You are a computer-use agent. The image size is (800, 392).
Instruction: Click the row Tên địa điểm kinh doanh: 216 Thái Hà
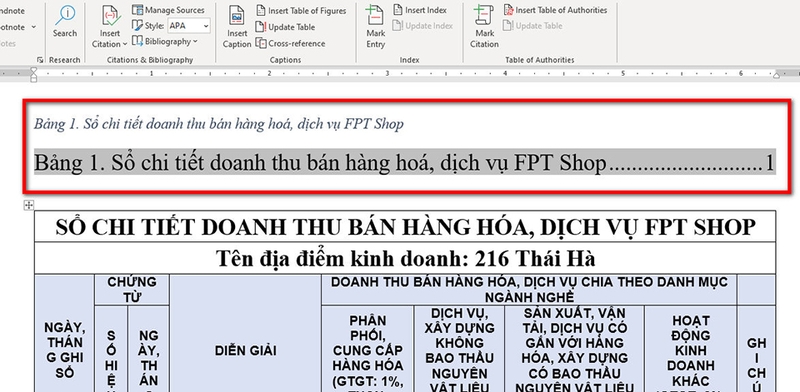405,258
